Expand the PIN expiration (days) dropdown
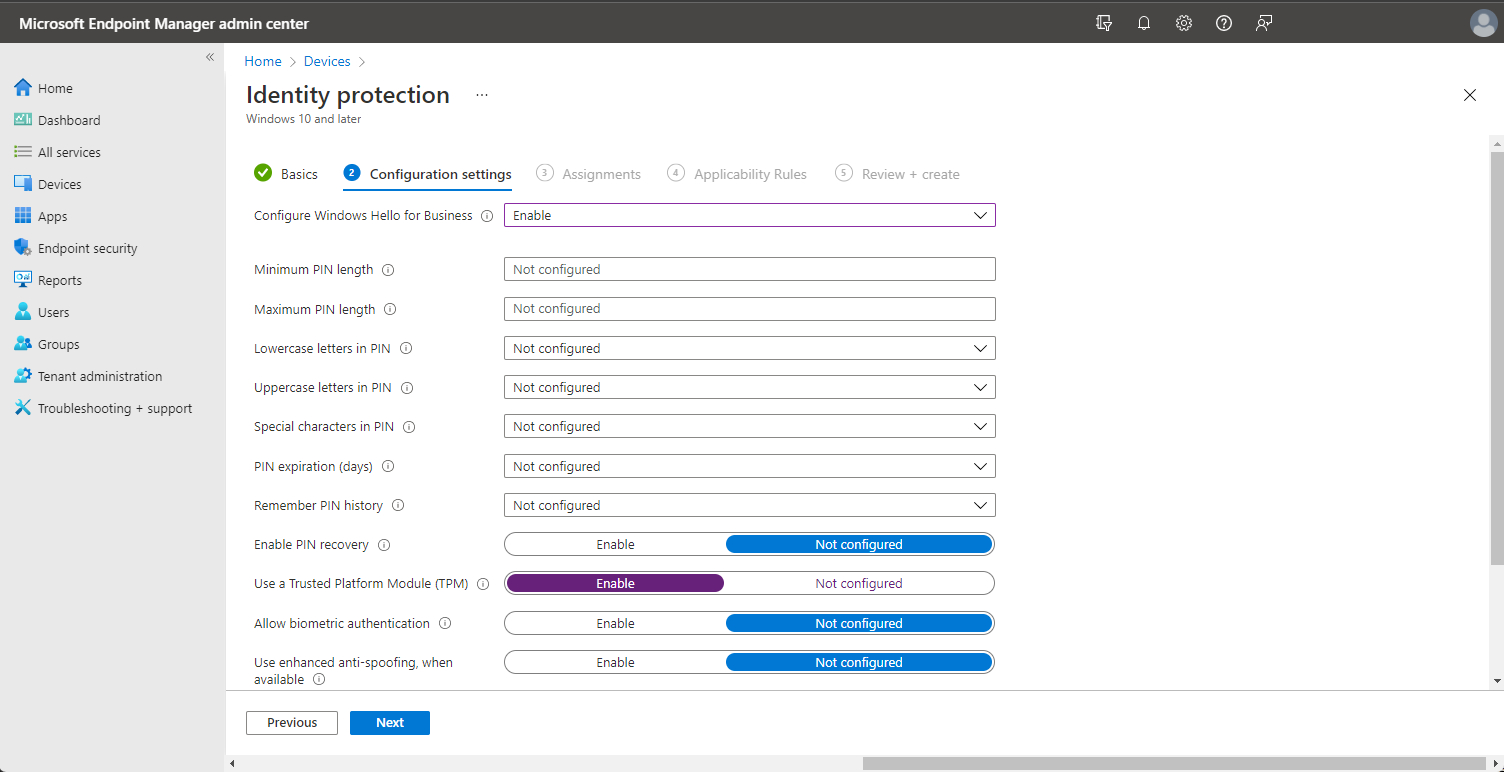This screenshot has height=772, width=1504. coord(749,467)
